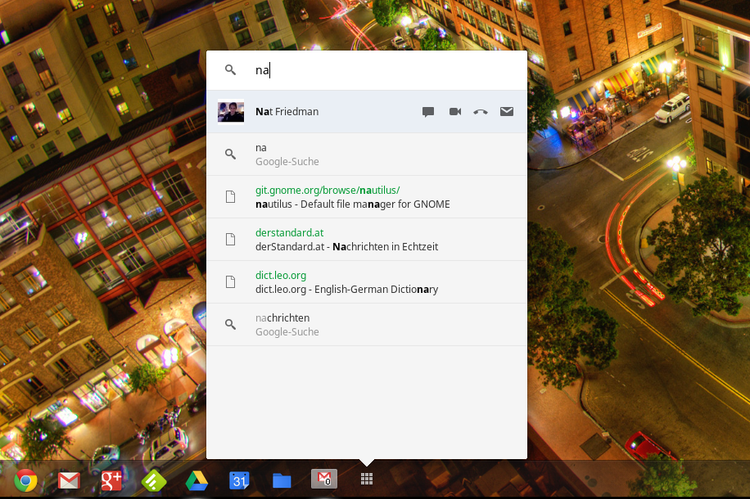750x499 pixels.
Task: Select the 'nachrichten' Google-Suche suggestion
Action: point(366,325)
